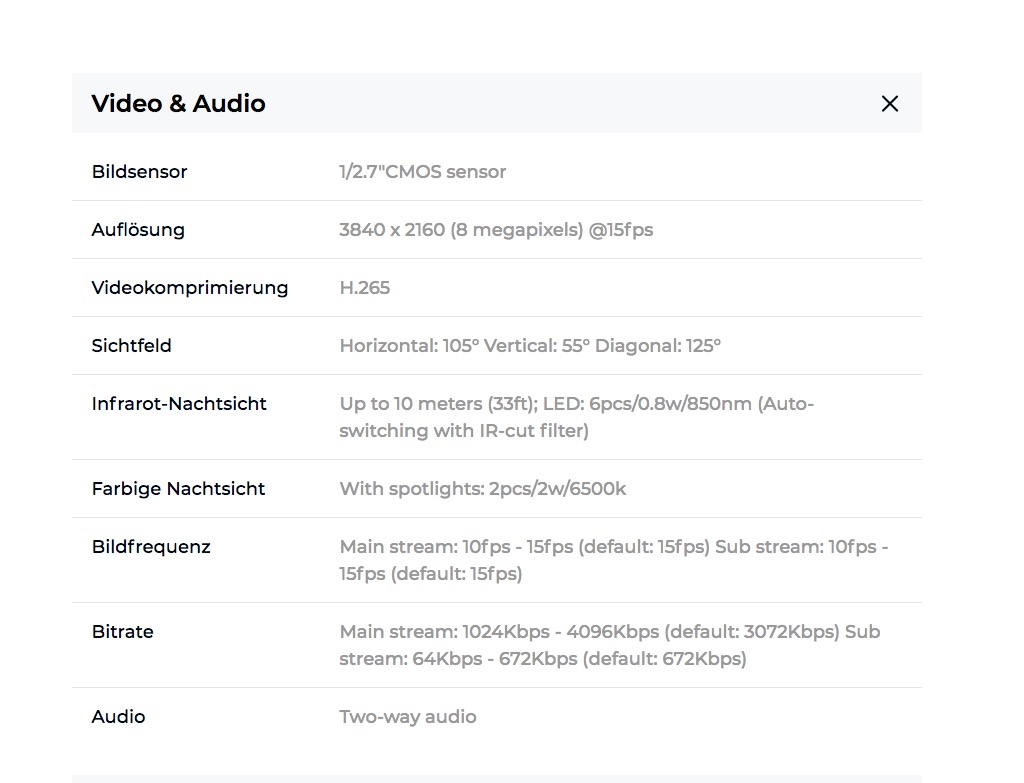Screen dimensions: 1024x783
Task: Click the Sichtfeld label
Action: click(131, 346)
